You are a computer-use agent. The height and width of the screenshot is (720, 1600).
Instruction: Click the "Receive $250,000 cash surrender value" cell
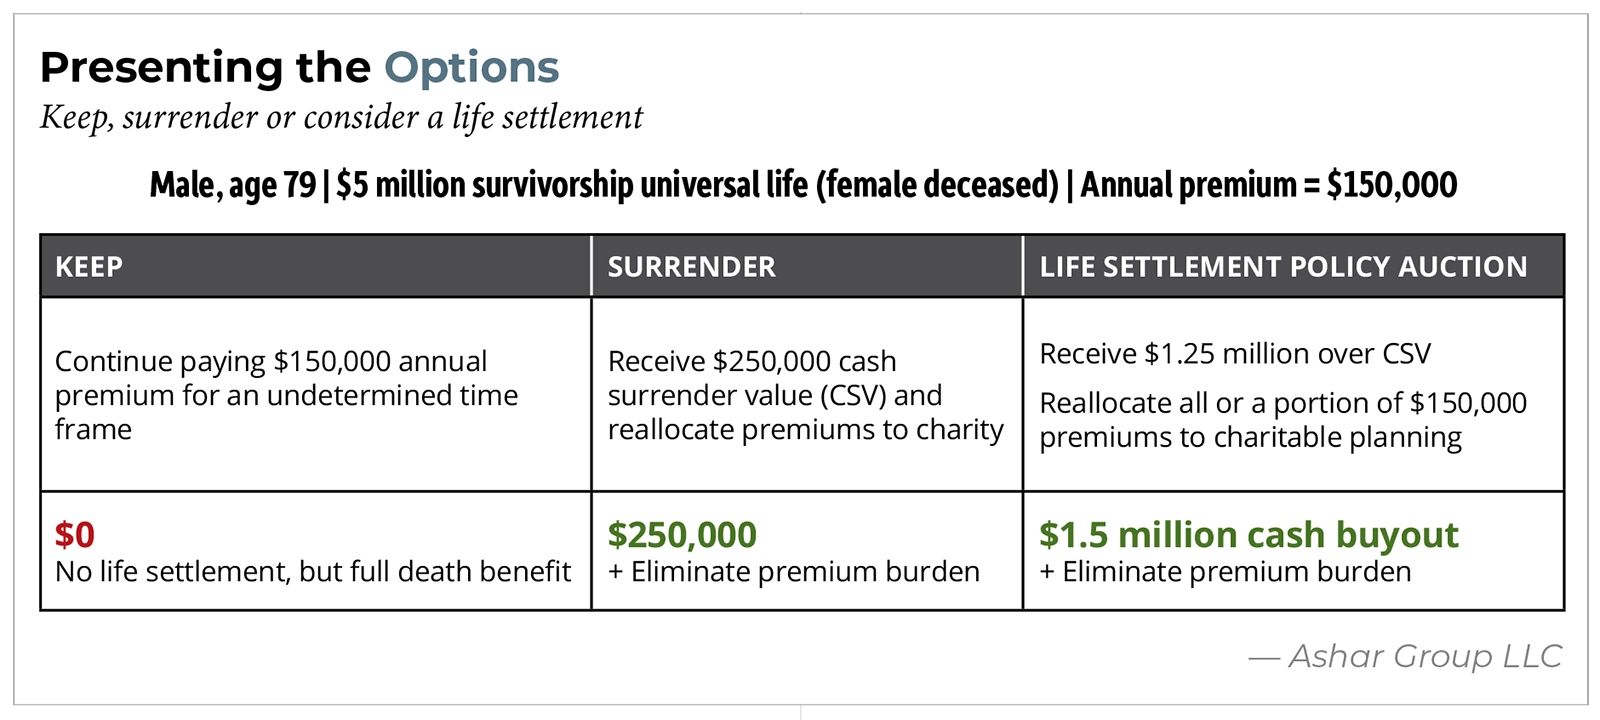805,395
